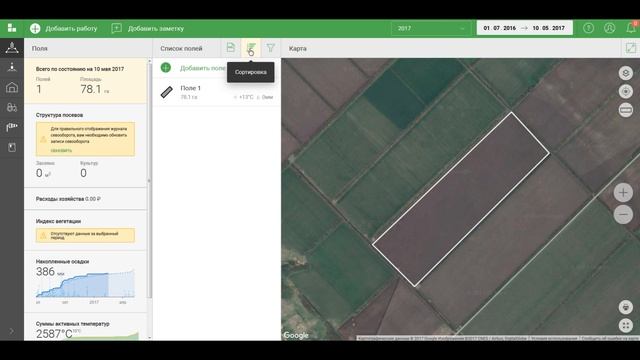
Task: Click the 78.1 area value in the summary
Action: [x=91, y=89]
